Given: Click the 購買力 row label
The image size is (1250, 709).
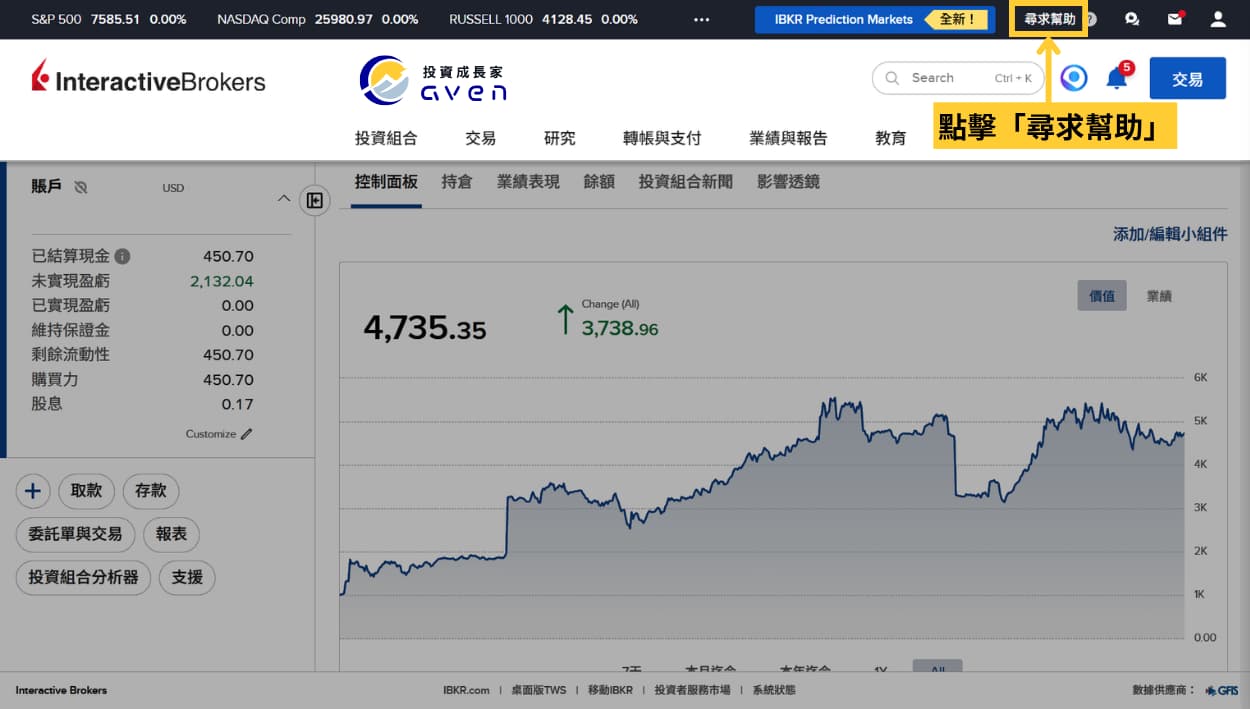Looking at the screenshot, I should click(56, 379).
